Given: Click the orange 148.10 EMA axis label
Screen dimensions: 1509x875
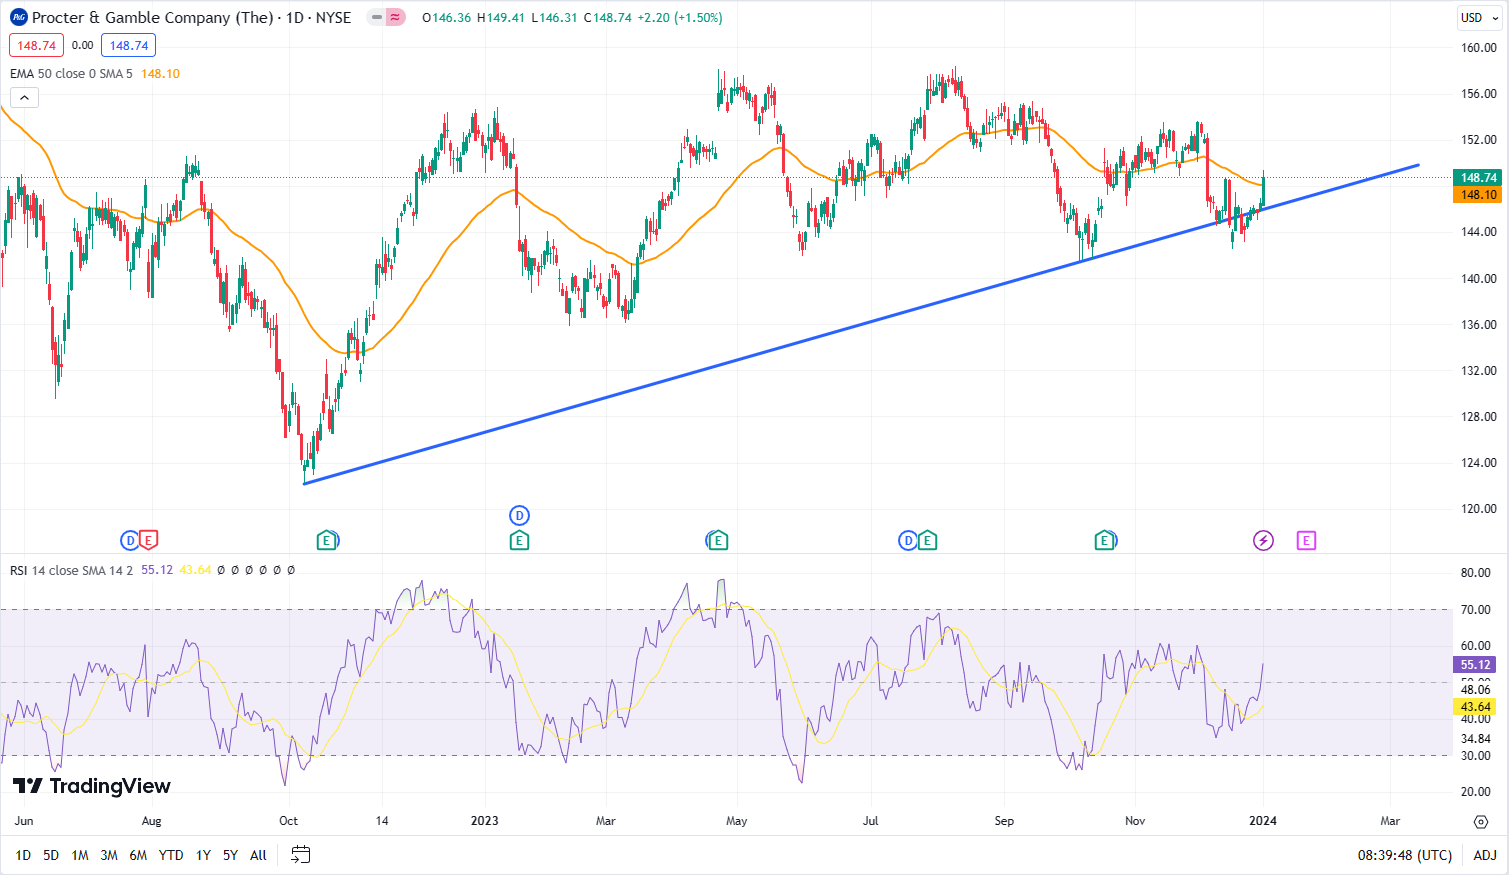Looking at the screenshot, I should tap(1477, 194).
